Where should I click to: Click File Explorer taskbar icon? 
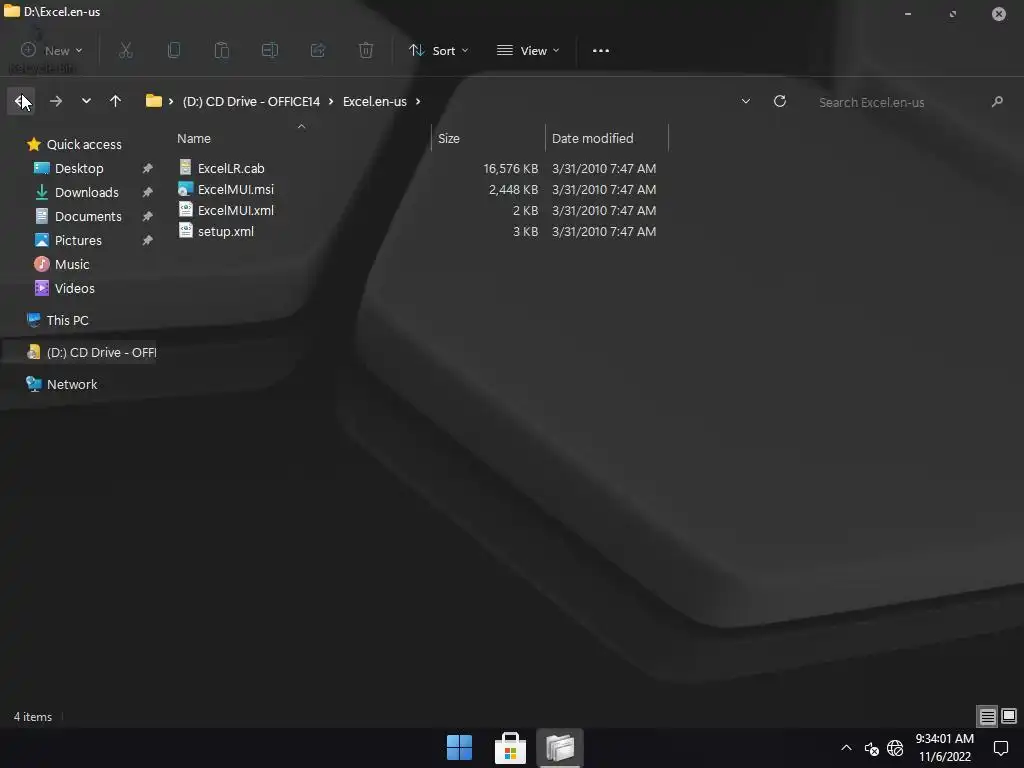560,748
